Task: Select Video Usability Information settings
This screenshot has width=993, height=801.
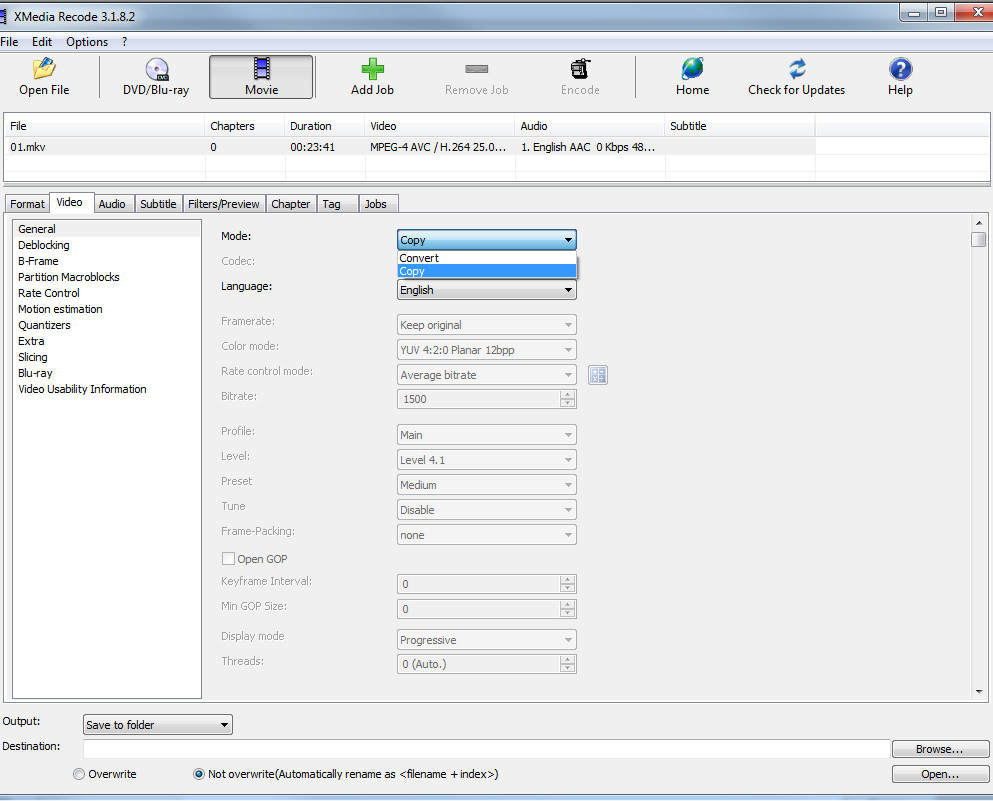Action: [82, 389]
